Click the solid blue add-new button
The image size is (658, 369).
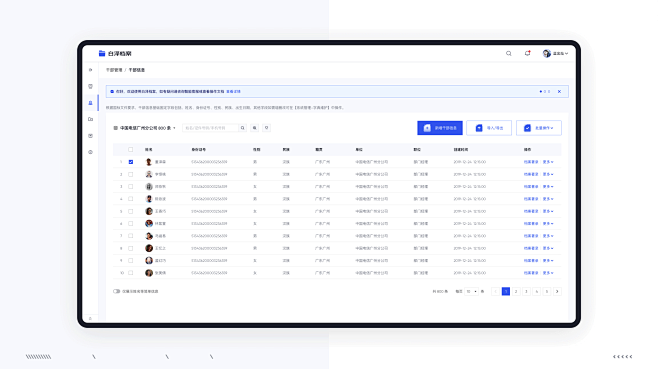tap(440, 128)
